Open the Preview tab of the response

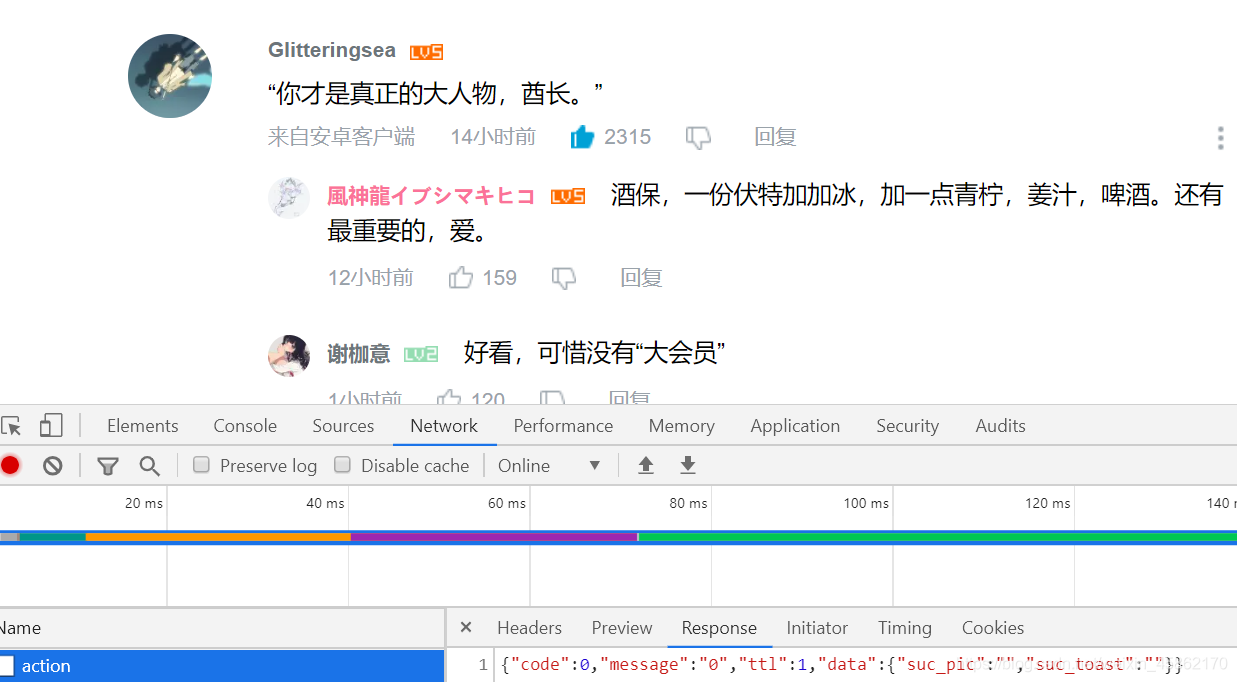pyautogui.click(x=621, y=628)
